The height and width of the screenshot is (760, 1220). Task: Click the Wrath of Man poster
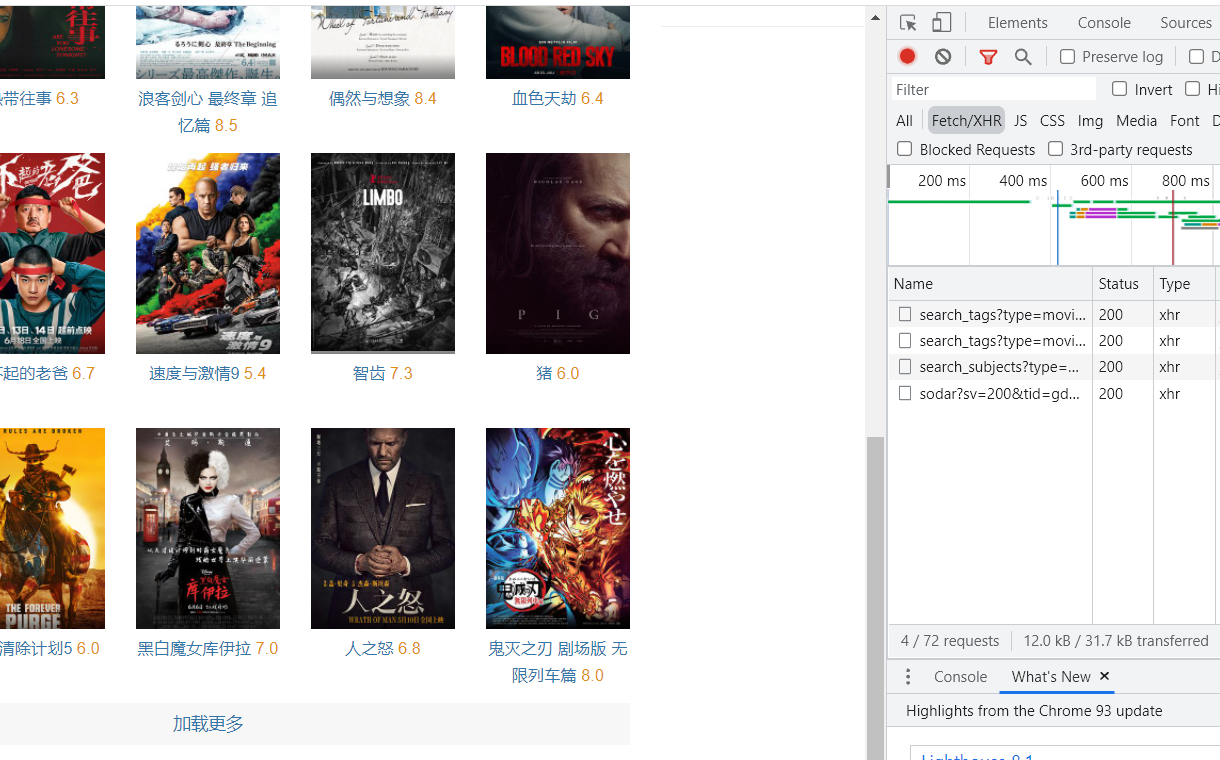(383, 528)
